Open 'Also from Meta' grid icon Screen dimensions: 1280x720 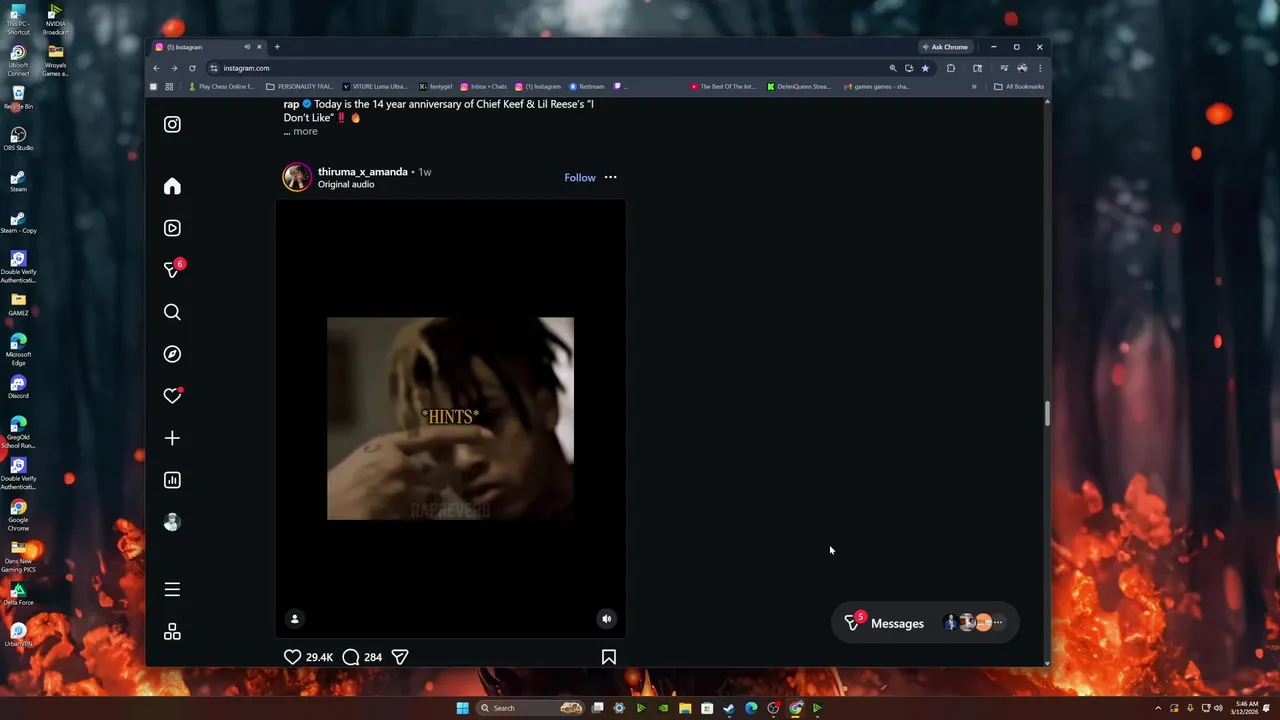click(x=172, y=632)
